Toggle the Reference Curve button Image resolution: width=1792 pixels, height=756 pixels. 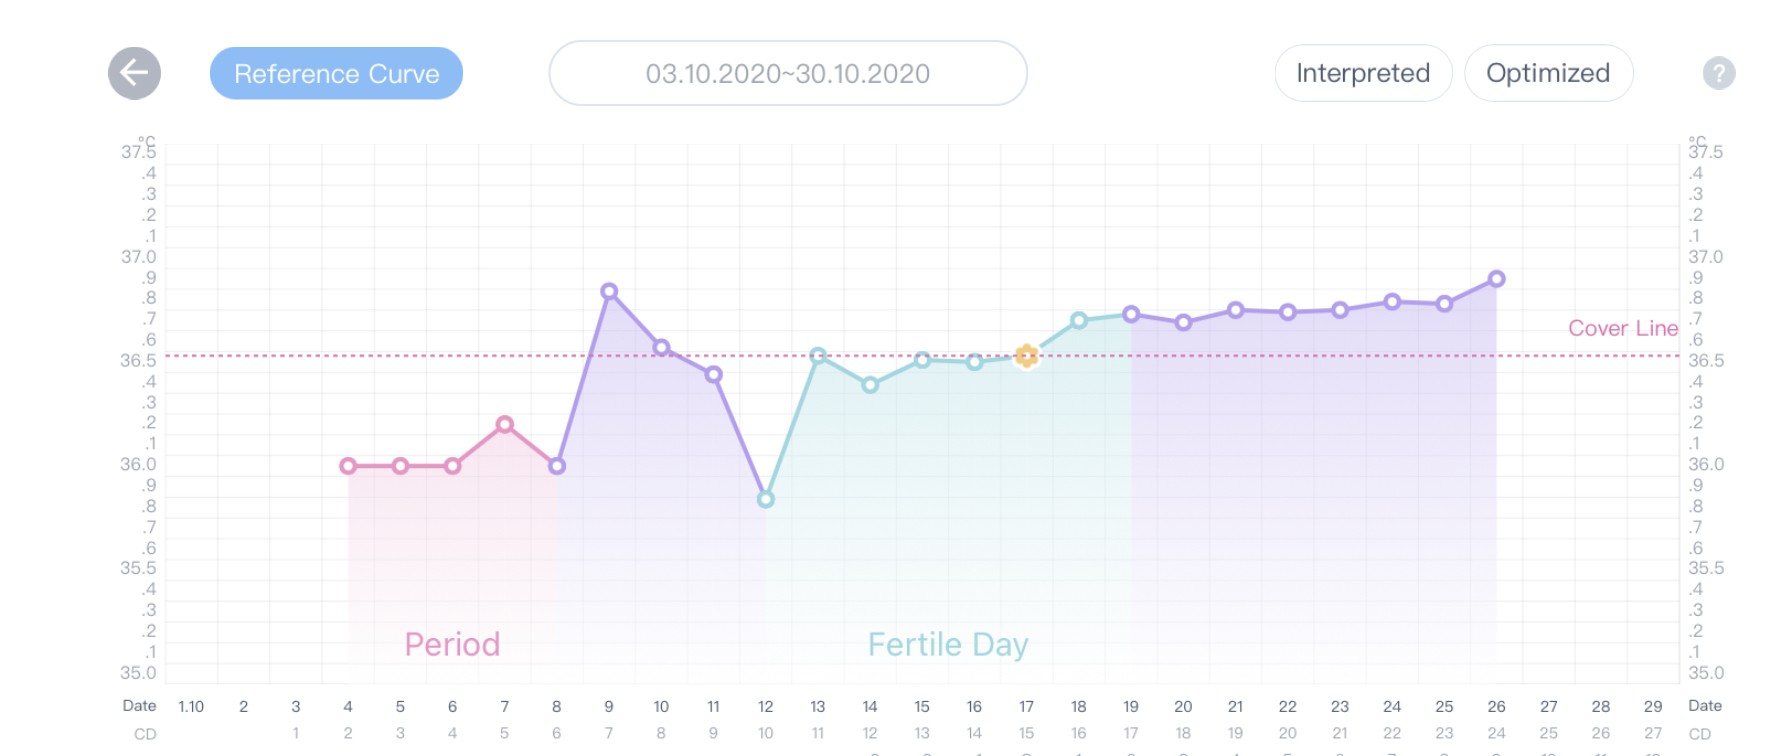(336, 73)
